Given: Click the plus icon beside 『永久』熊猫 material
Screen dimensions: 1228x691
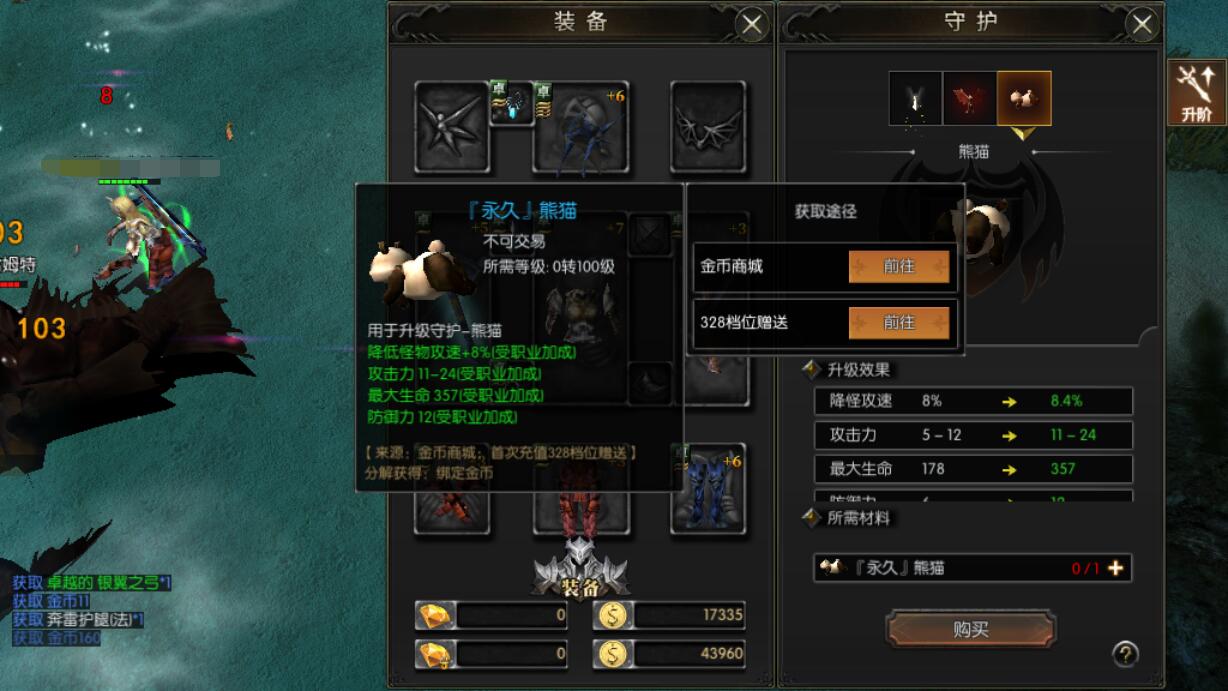Looking at the screenshot, I should [1115, 568].
